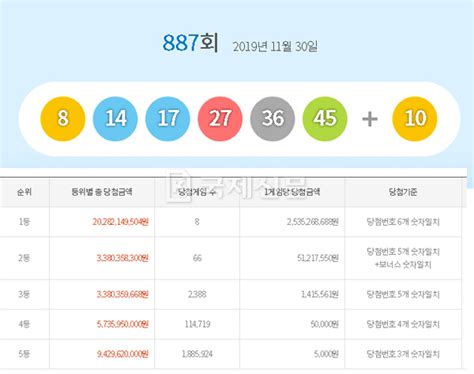Viewport: 474px width, 374px height.
Task: Click winner count 1,885,924
Action: click(x=197, y=354)
